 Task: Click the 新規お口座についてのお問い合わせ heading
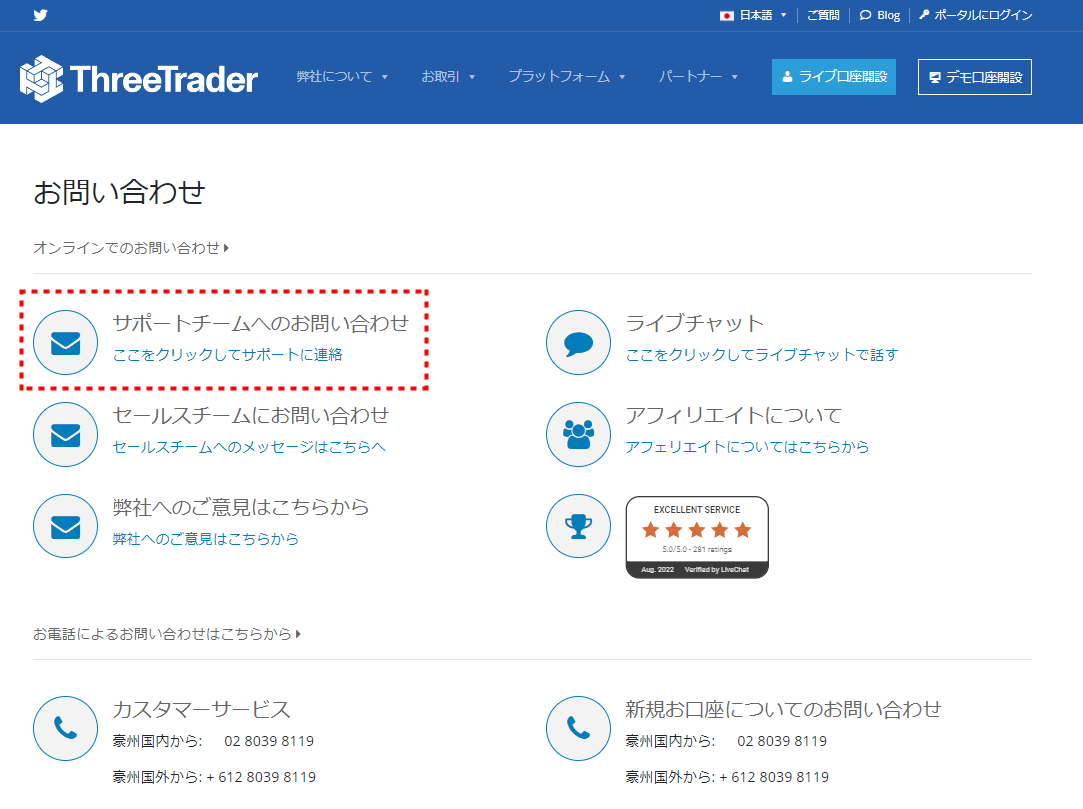(x=783, y=710)
